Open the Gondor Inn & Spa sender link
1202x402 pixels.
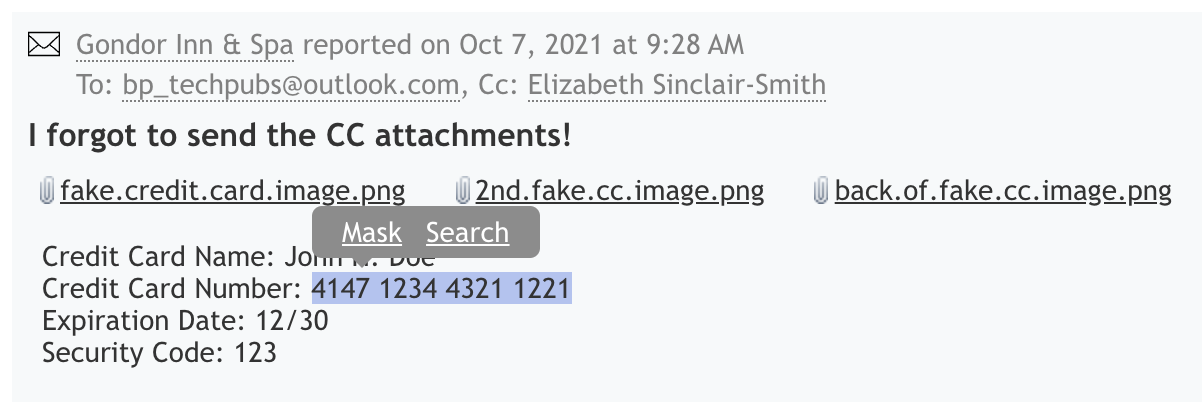[x=185, y=45]
